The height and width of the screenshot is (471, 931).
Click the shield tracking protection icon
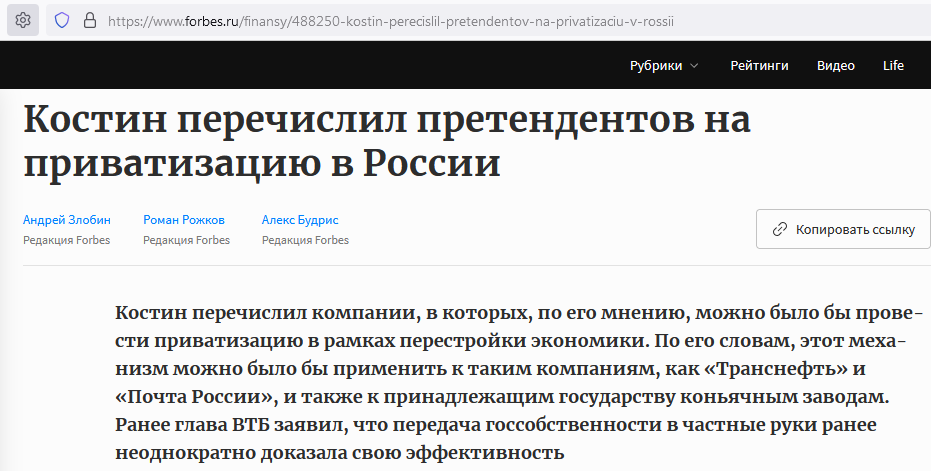coord(62,21)
